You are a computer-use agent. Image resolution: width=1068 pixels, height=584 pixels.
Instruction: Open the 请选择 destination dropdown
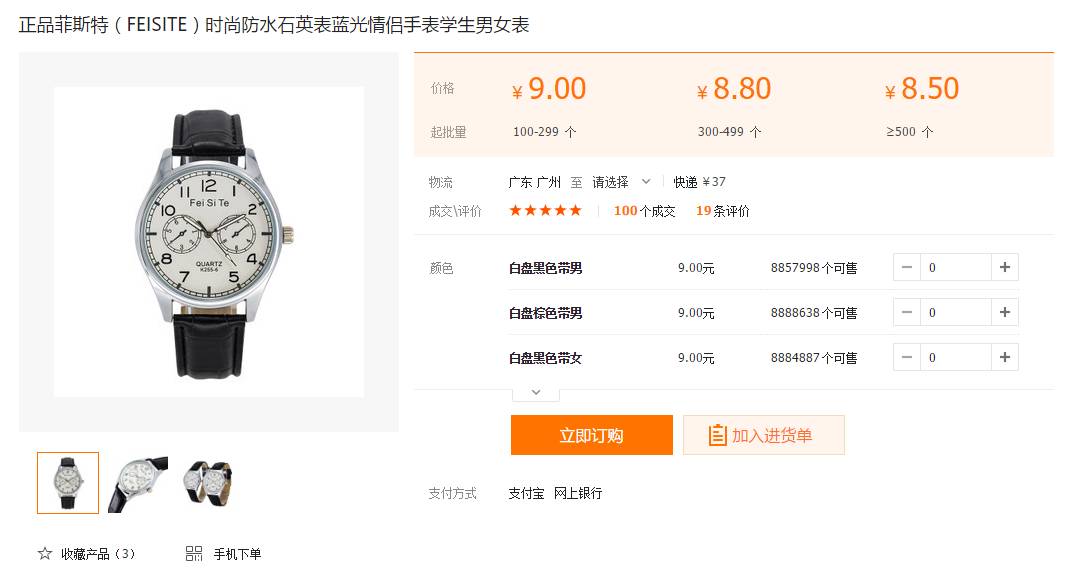point(621,182)
